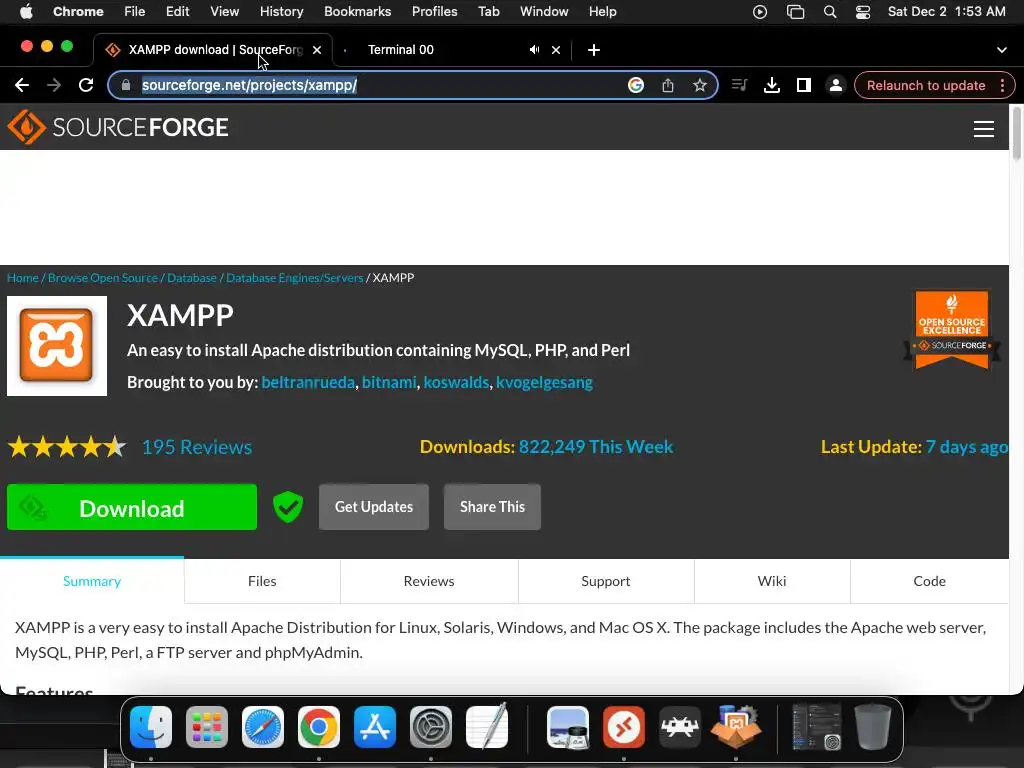Click Relaunch to update button
This screenshot has height=768, width=1024.
coord(925,85)
